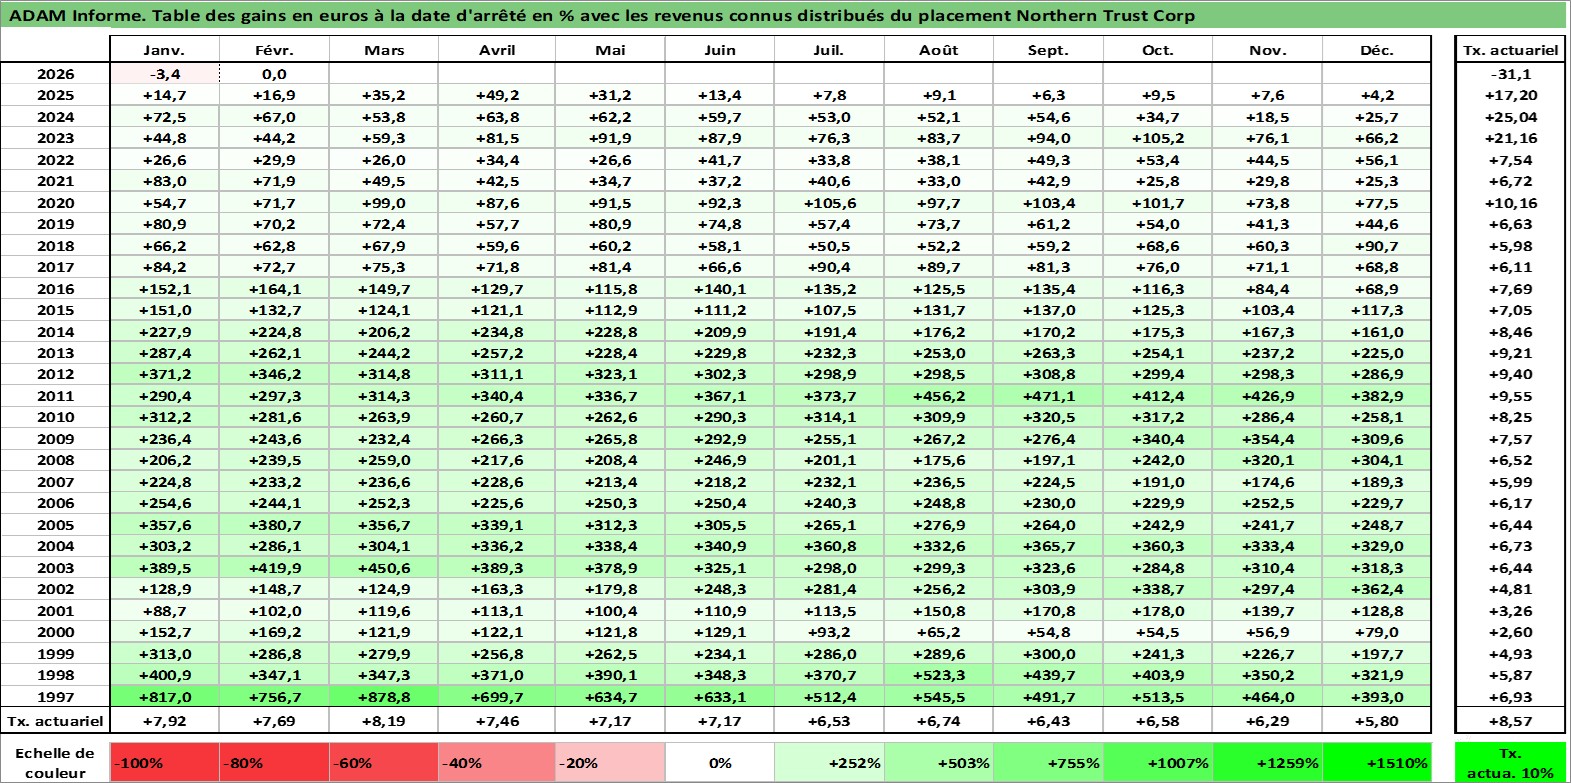The width and height of the screenshot is (1571, 783).
Task: Click the +878,8 cell for Mars 1997
Action: click(384, 697)
